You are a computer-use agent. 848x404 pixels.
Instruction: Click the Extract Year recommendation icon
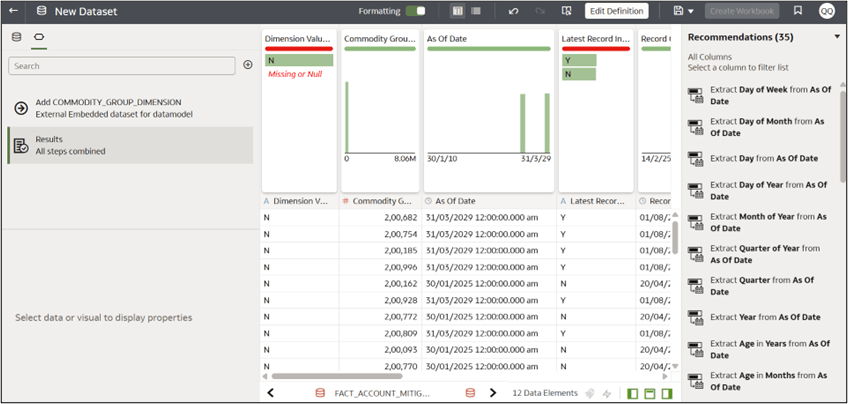click(x=695, y=317)
